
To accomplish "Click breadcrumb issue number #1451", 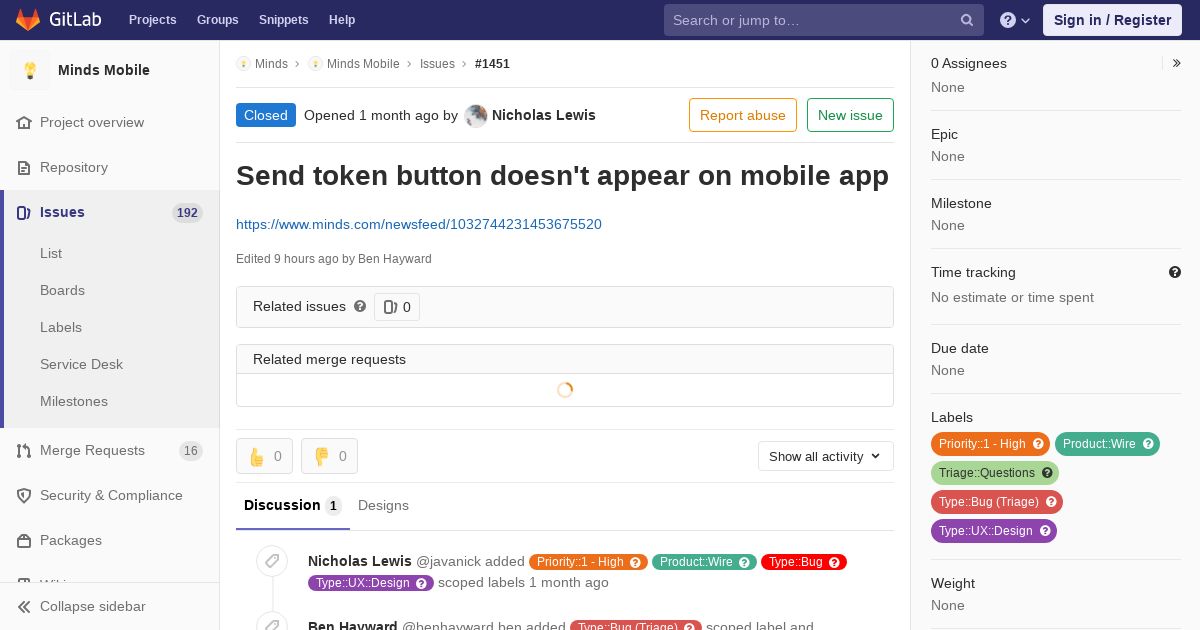I will coord(492,64).
